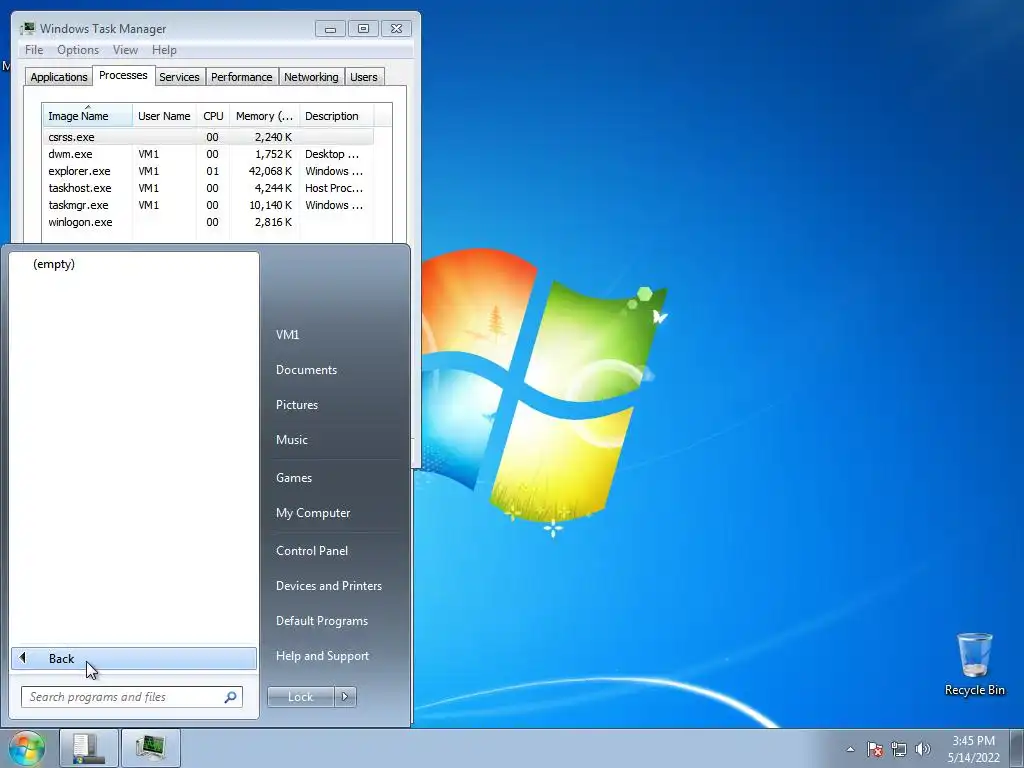Switch to the Processes tab
1024x768 pixels.
123,75
